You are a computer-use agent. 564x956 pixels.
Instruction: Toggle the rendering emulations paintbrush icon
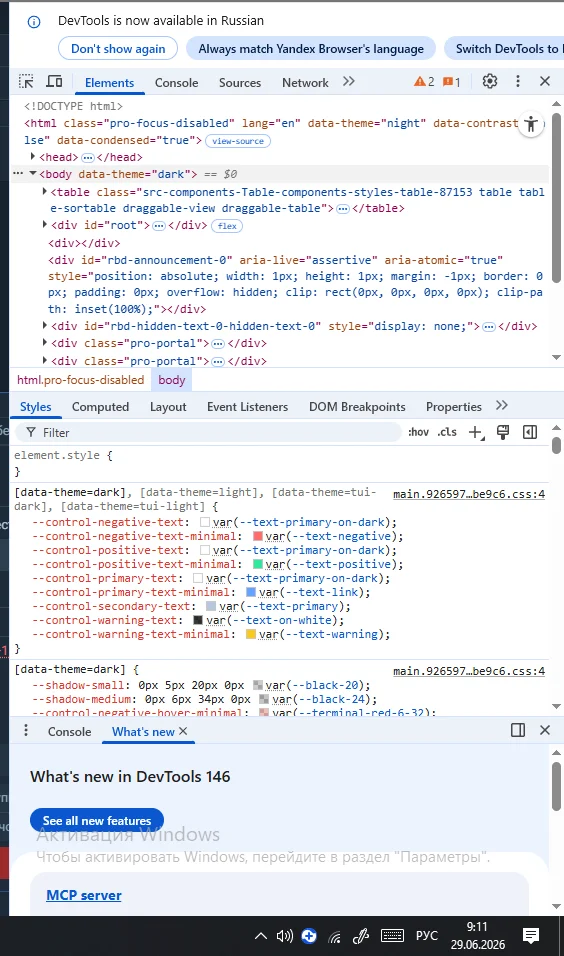503,432
